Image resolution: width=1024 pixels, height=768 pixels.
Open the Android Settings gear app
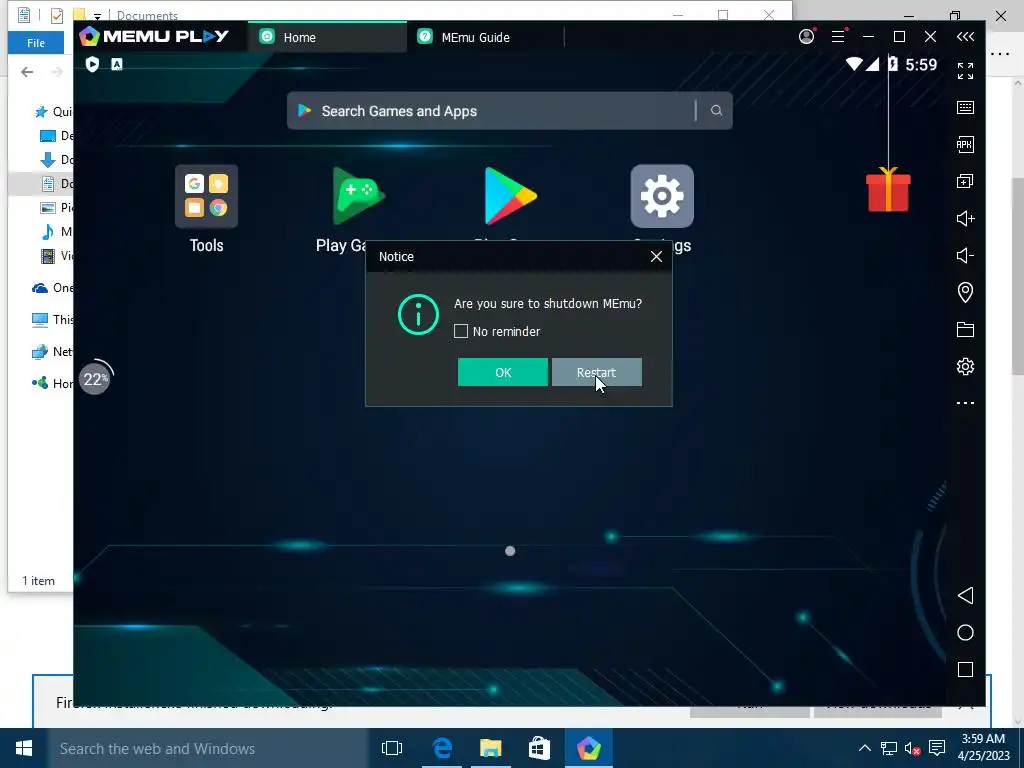coord(662,196)
